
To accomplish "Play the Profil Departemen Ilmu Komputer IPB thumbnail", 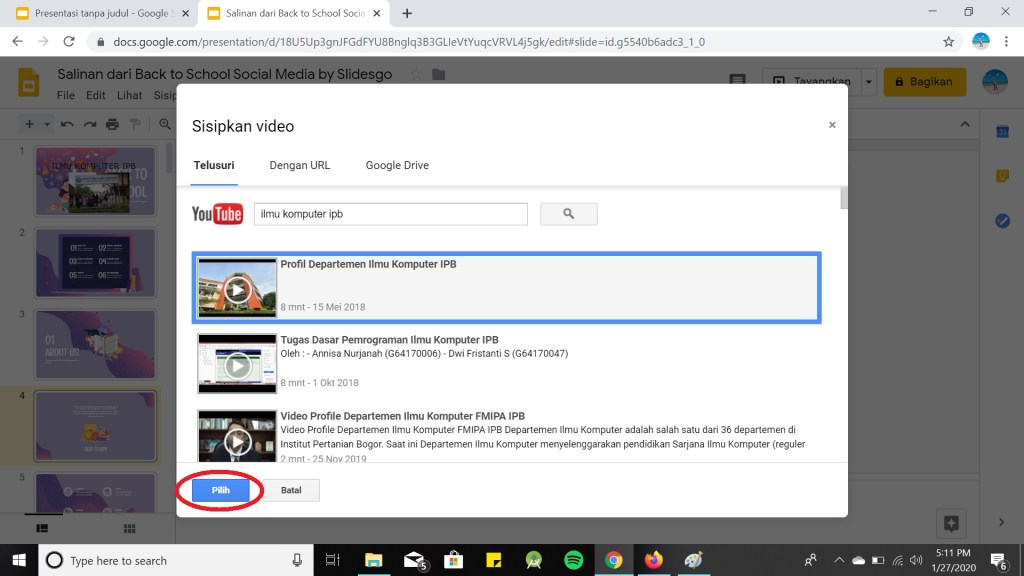I will coord(237,289).
